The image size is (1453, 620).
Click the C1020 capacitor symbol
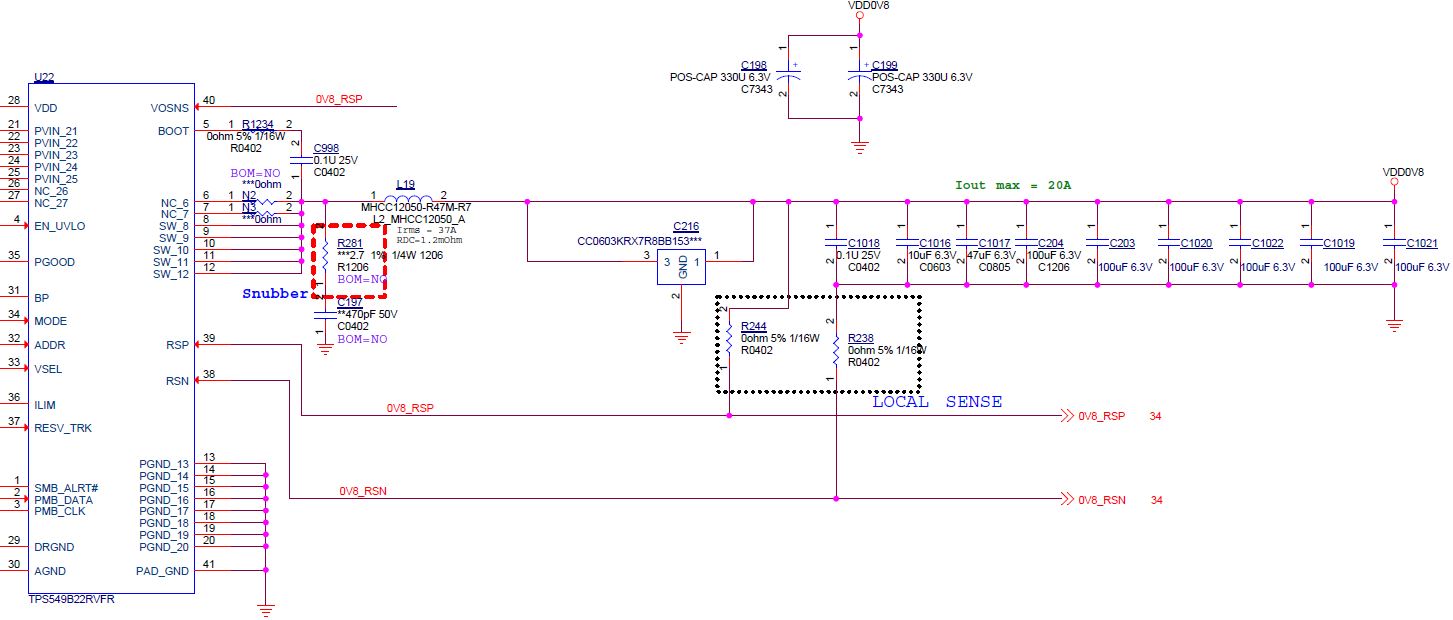[x=1169, y=241]
